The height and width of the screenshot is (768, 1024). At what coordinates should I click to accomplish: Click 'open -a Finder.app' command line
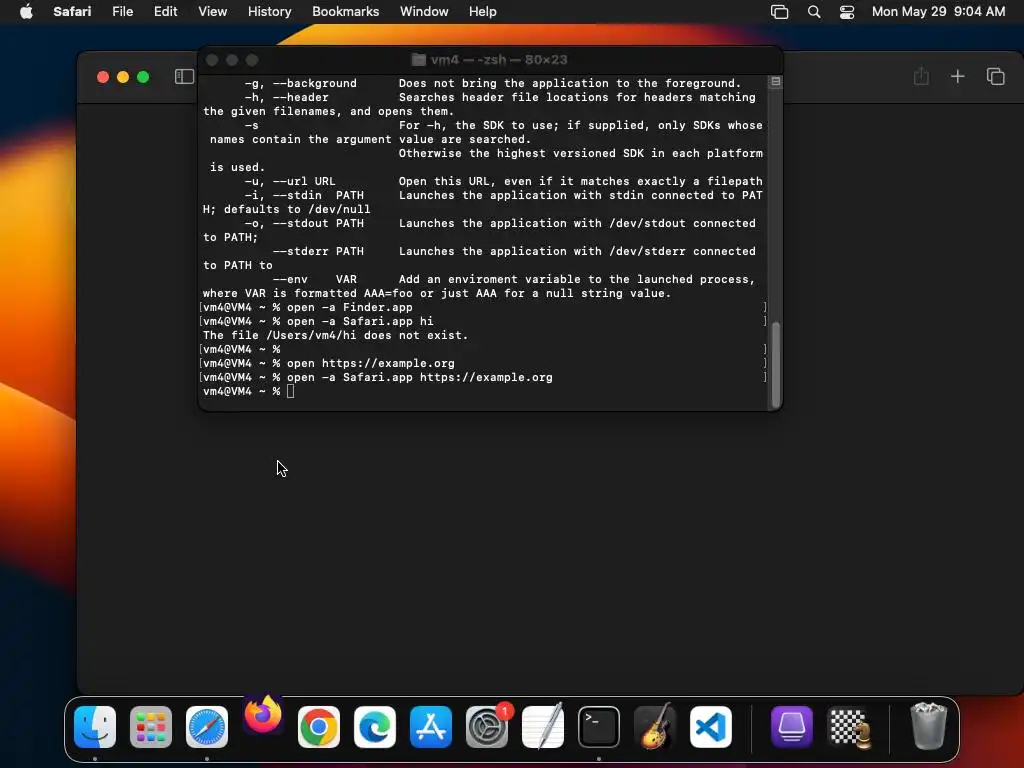click(x=349, y=307)
